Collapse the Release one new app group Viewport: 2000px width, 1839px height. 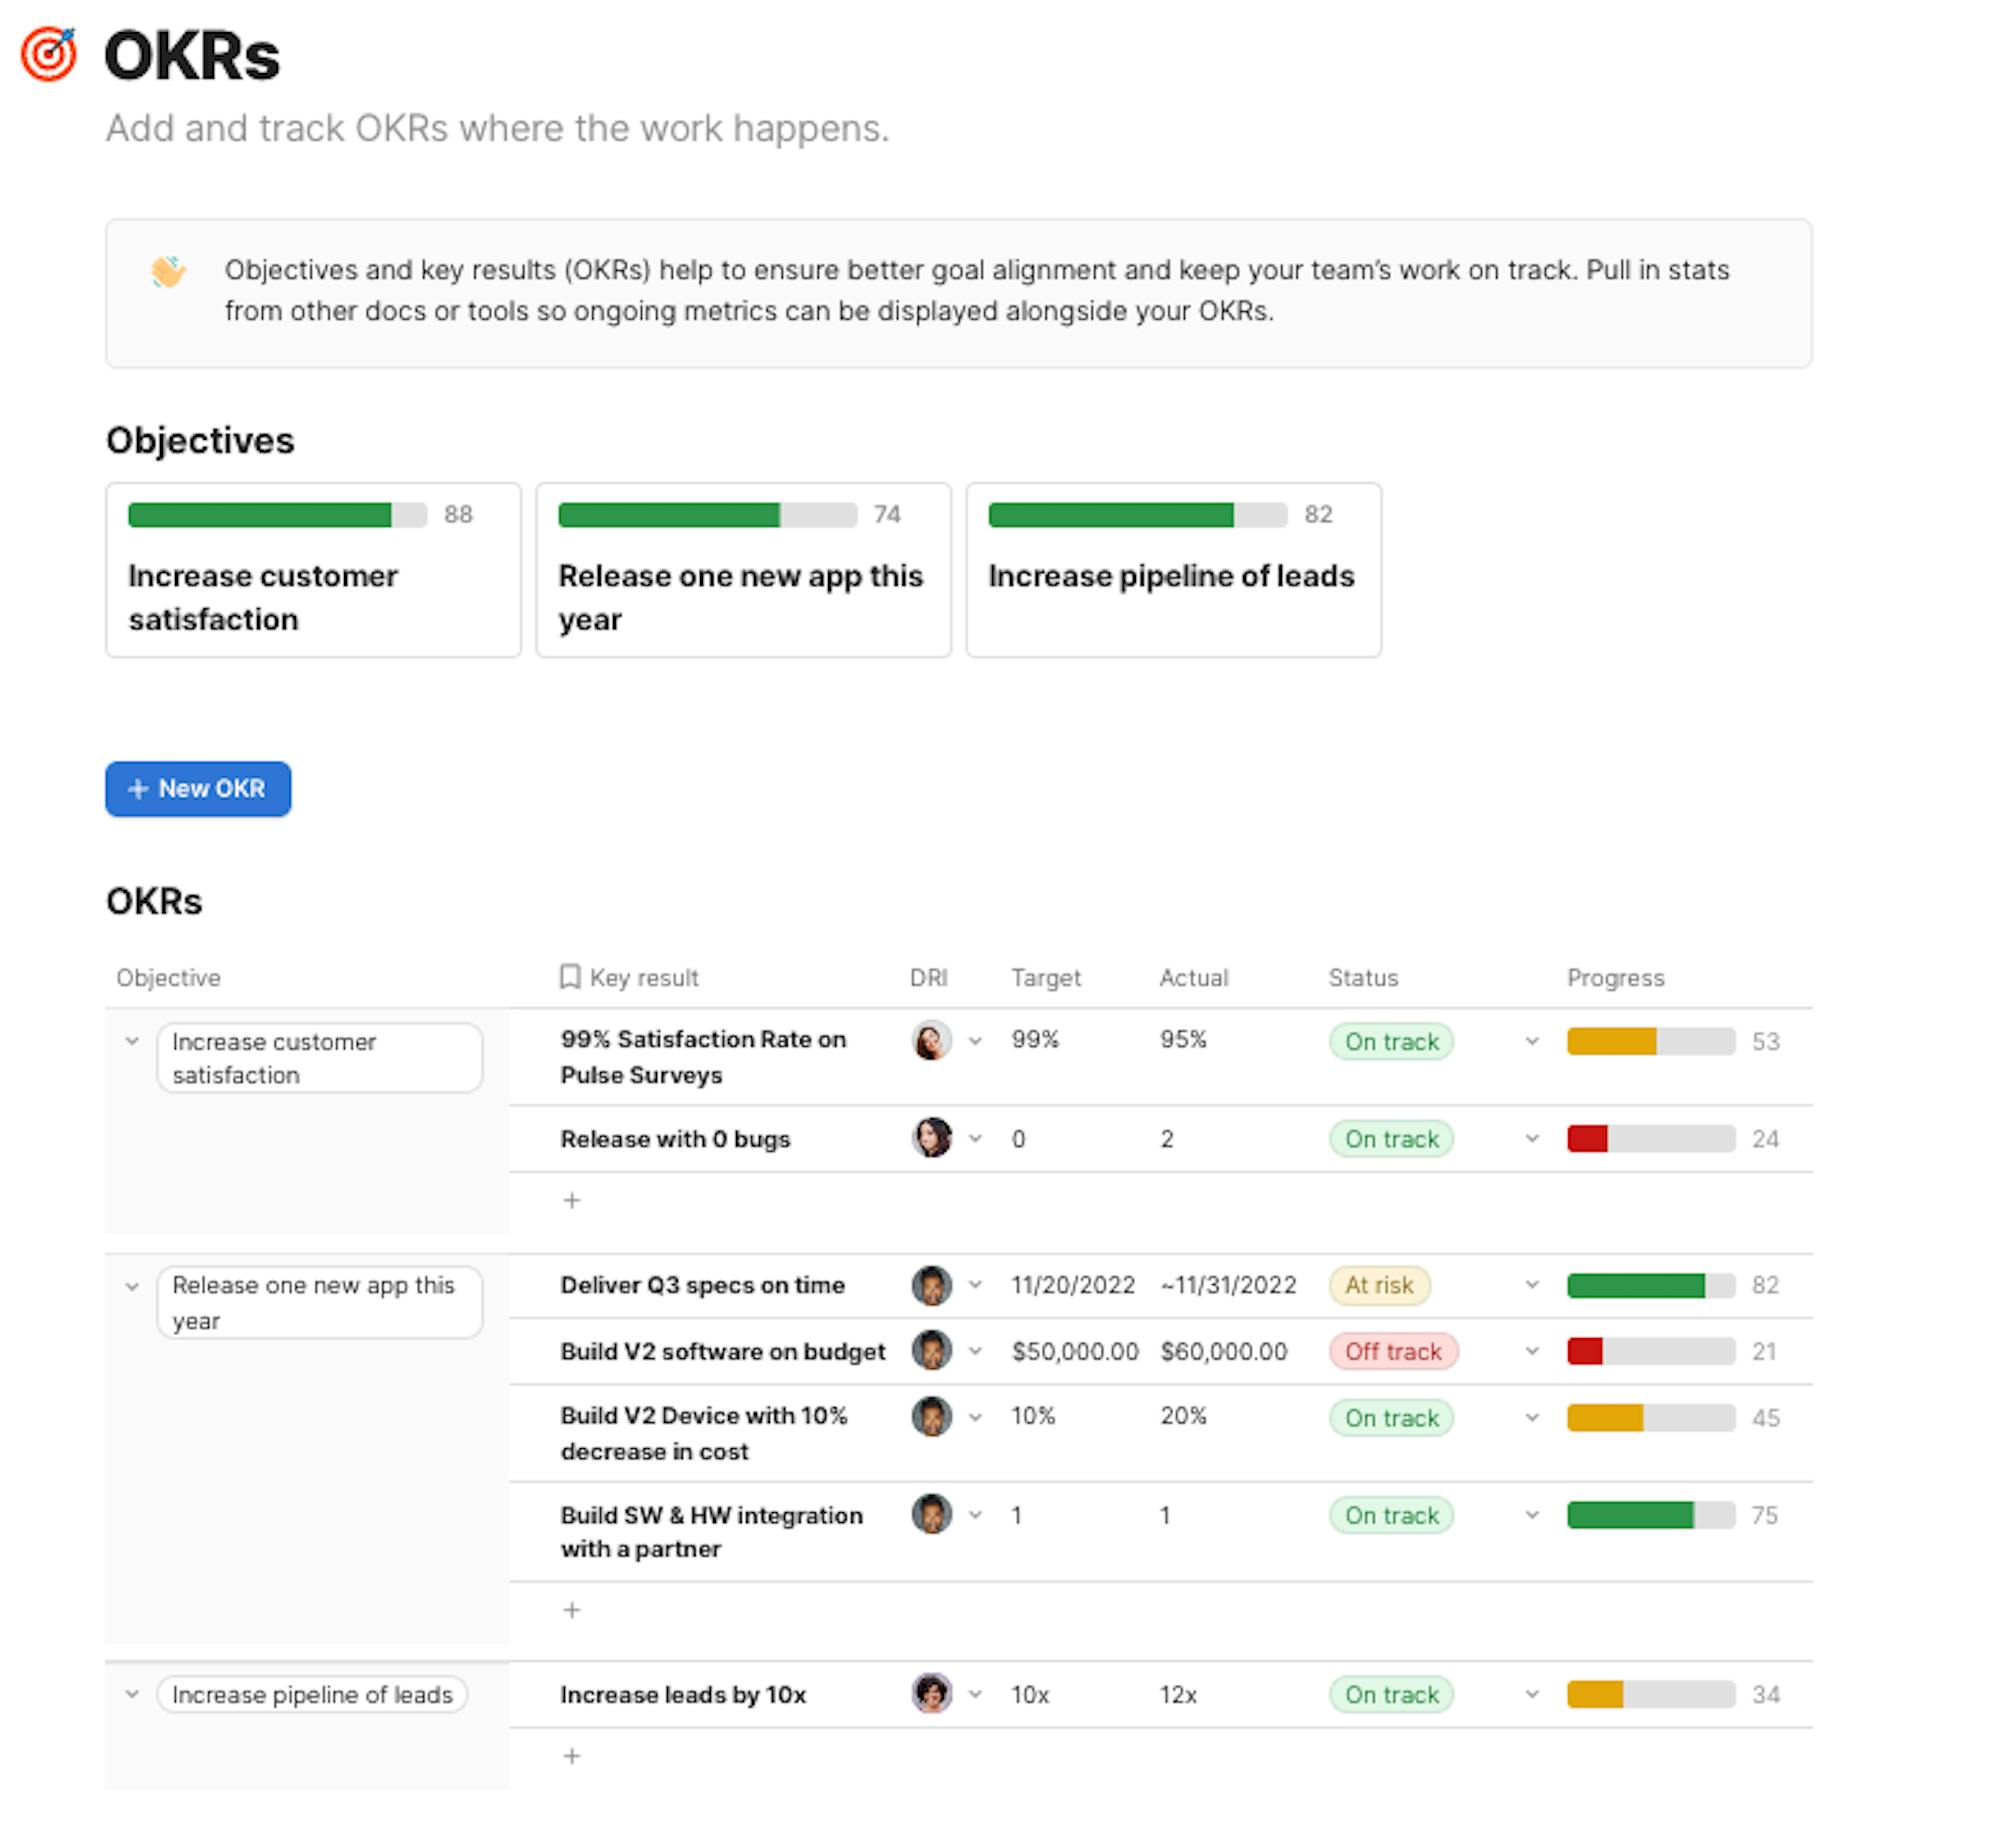tap(132, 1286)
